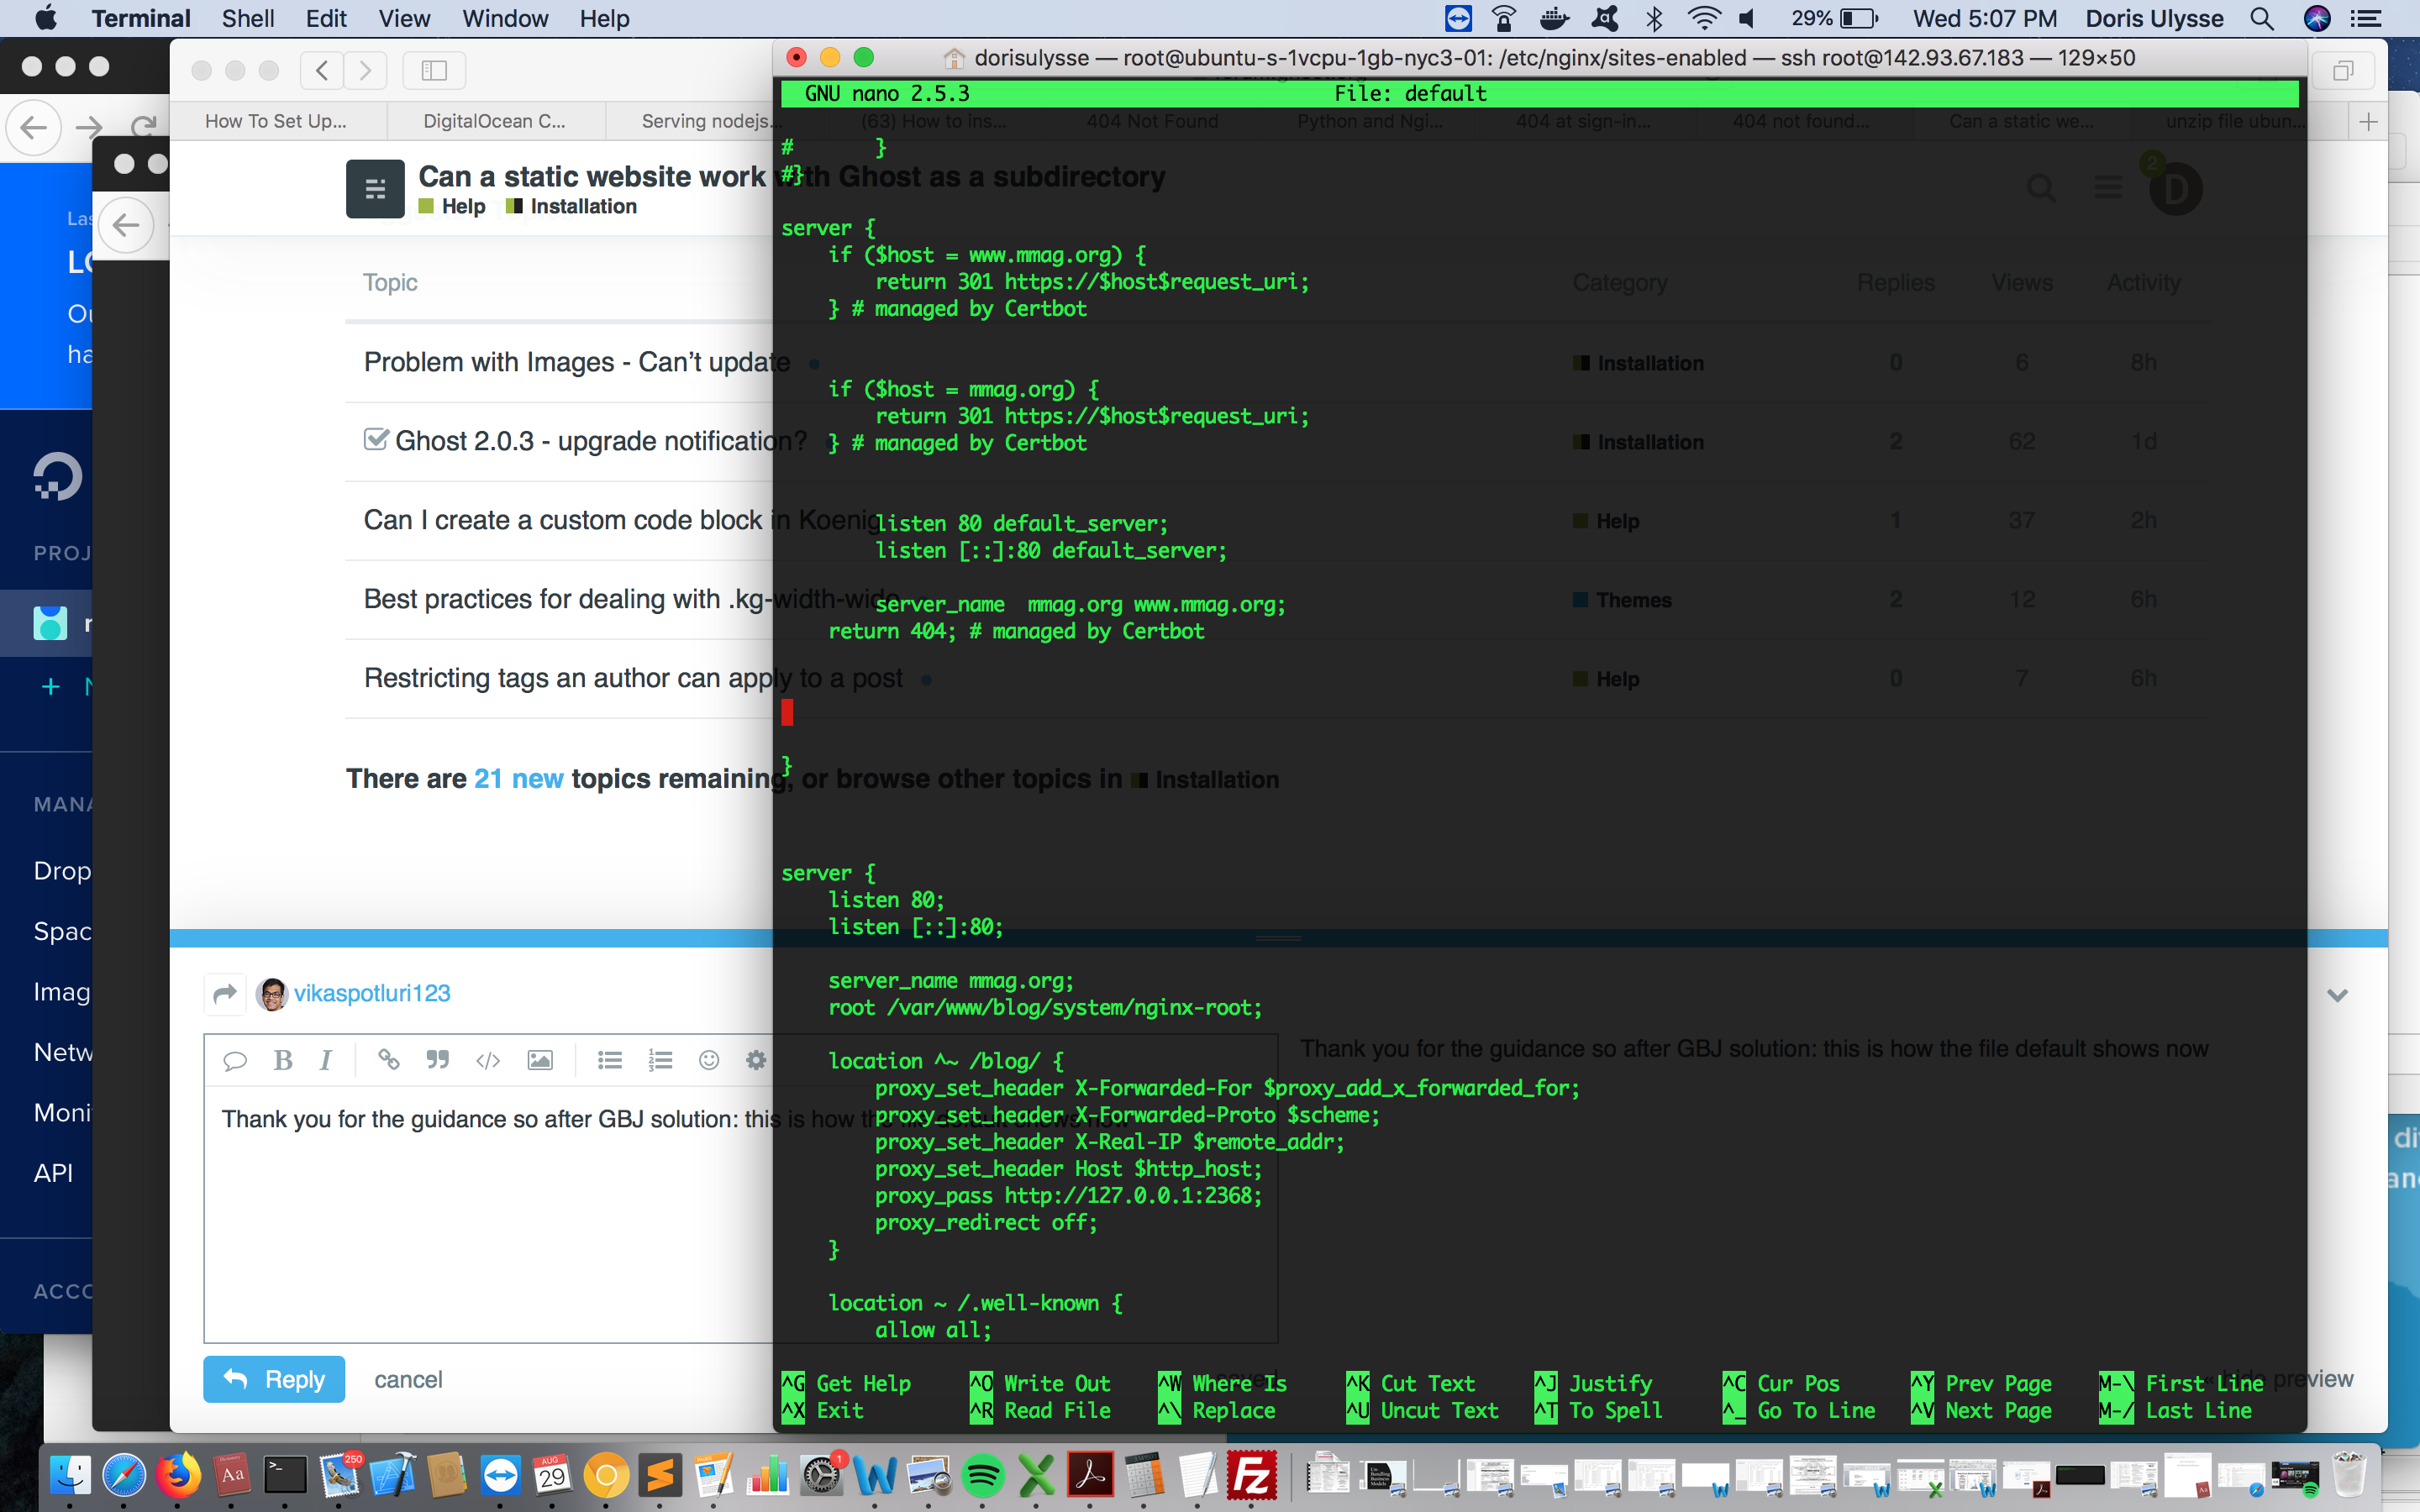Image resolution: width=2420 pixels, height=1512 pixels.
Task: Click the Bold formatting icon in editor
Action: pyautogui.click(x=283, y=1060)
